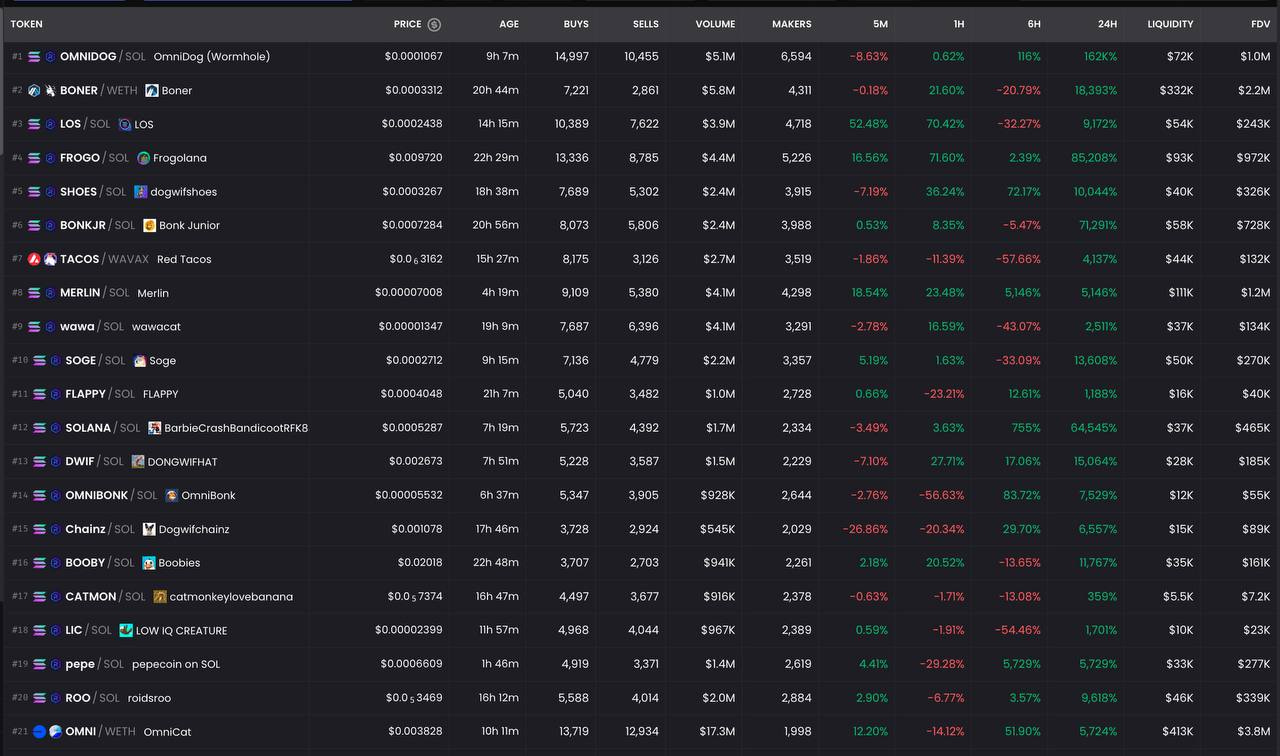Sort by the PRICE column header
Screen dimensions: 1280x756
[407, 24]
